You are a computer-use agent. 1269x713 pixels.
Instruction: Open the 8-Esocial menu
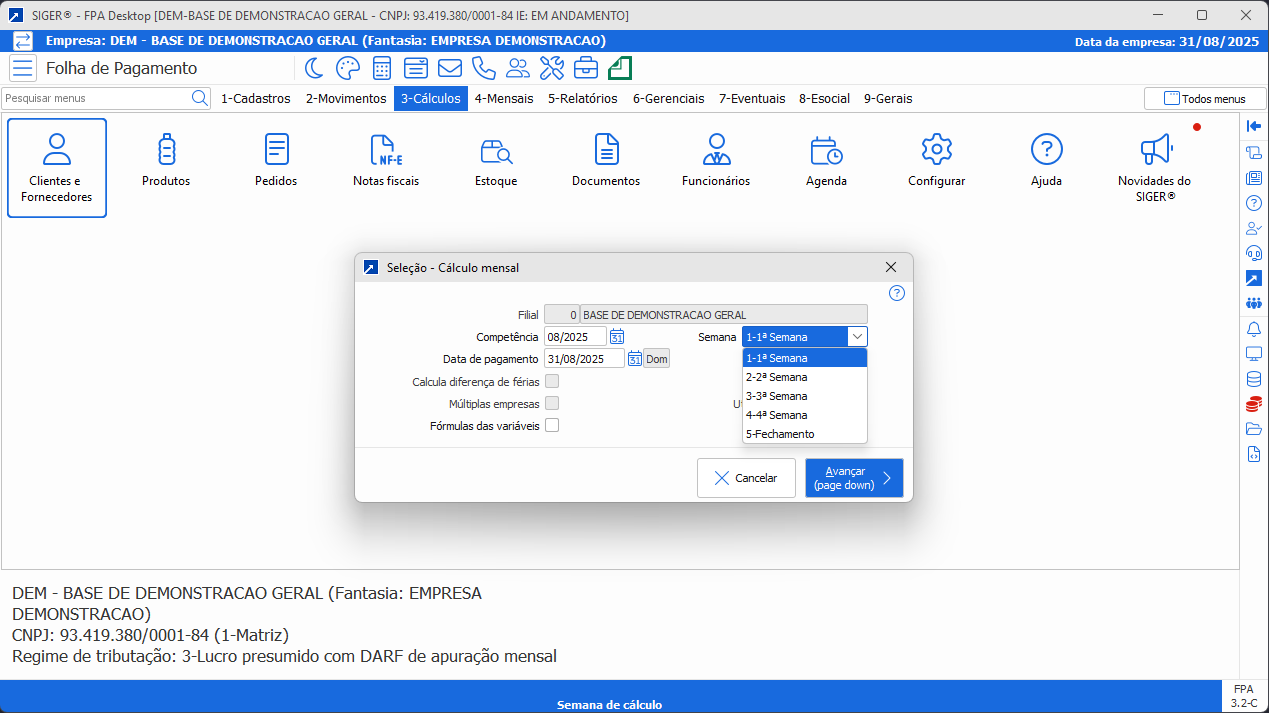point(824,99)
